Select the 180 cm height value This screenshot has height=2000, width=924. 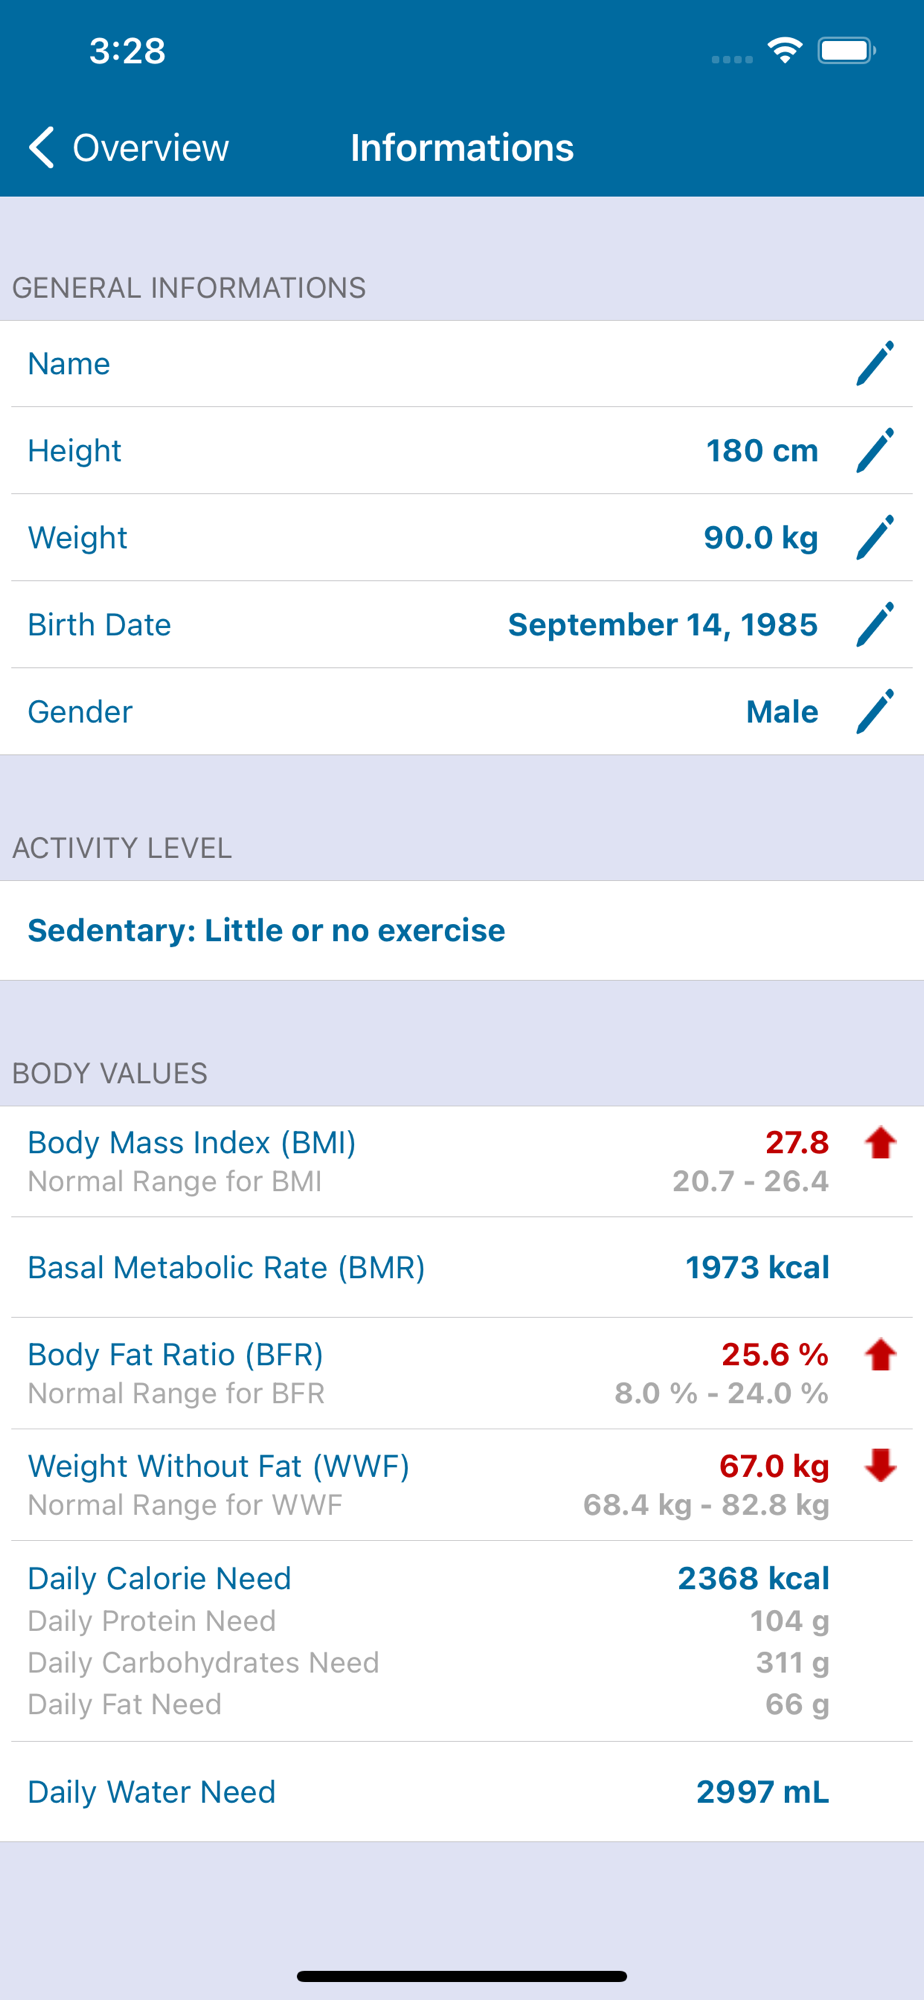pyautogui.click(x=762, y=451)
